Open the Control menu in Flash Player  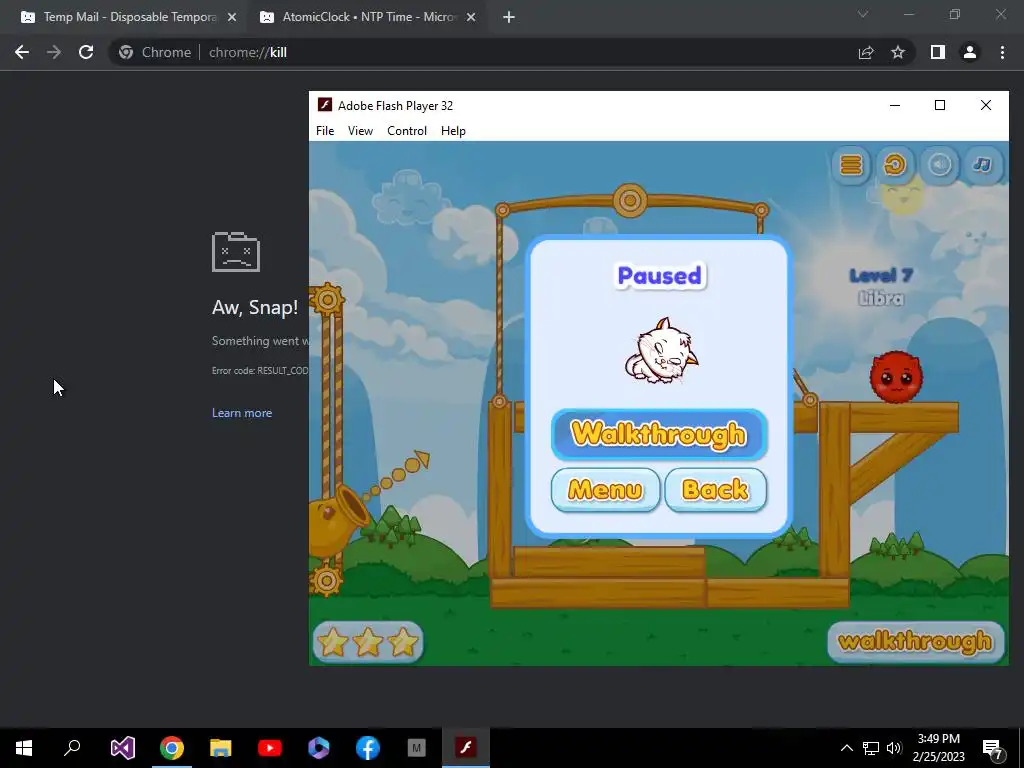tap(407, 131)
